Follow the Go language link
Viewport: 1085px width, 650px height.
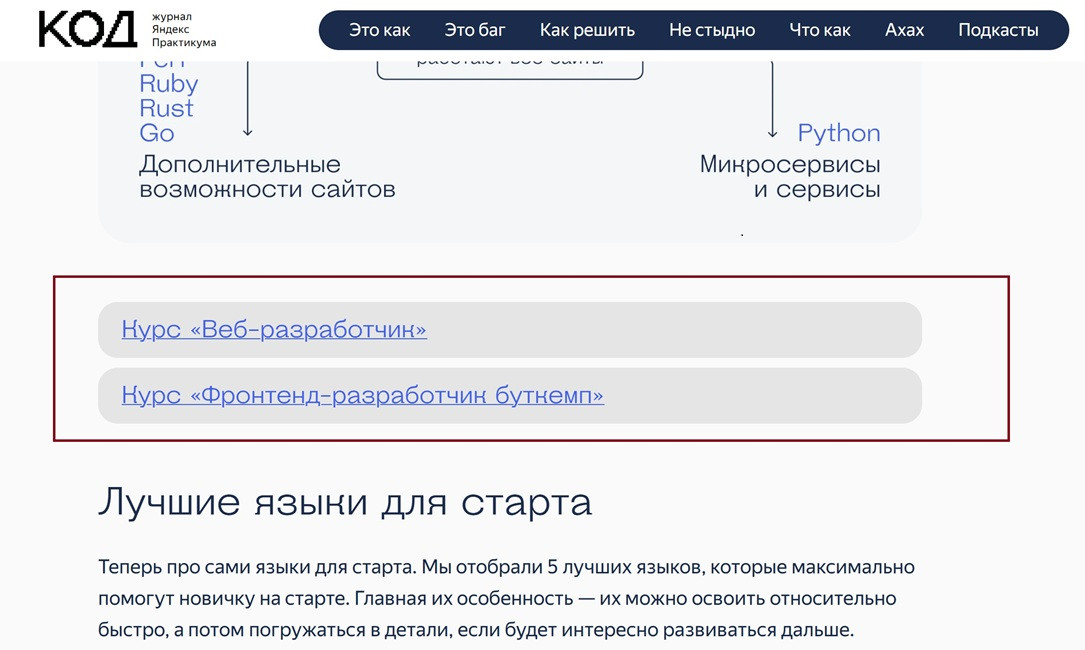(157, 133)
